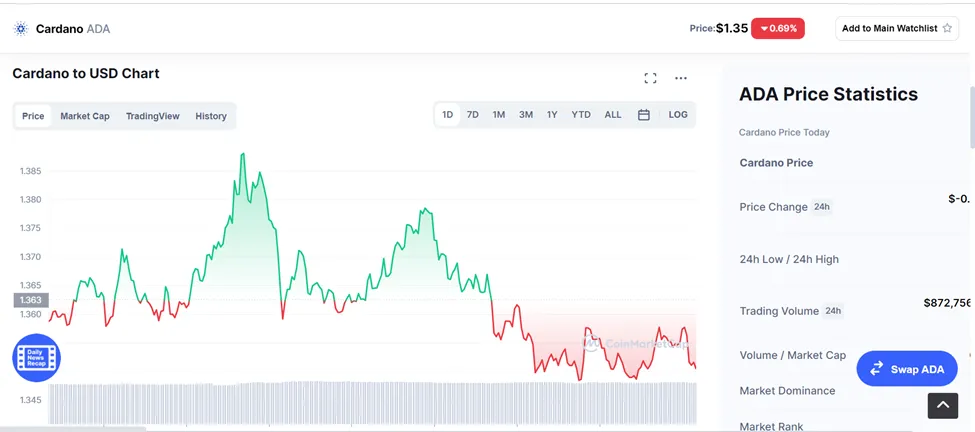Viewport: 975px width, 432px height.
Task: Click the Cardano Price Today label
Action: (784, 132)
